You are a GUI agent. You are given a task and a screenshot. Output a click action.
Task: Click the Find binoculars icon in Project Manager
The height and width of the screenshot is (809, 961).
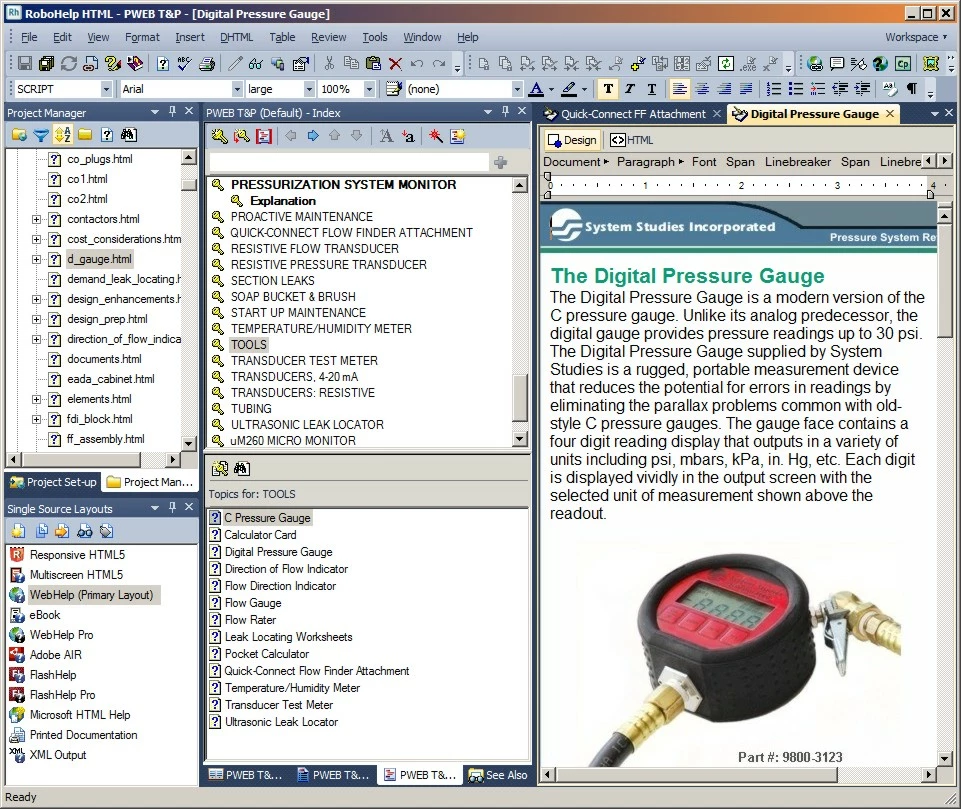[x=129, y=135]
